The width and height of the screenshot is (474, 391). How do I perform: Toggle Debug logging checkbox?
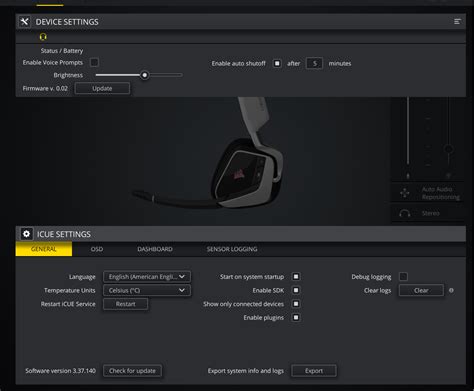(403, 276)
